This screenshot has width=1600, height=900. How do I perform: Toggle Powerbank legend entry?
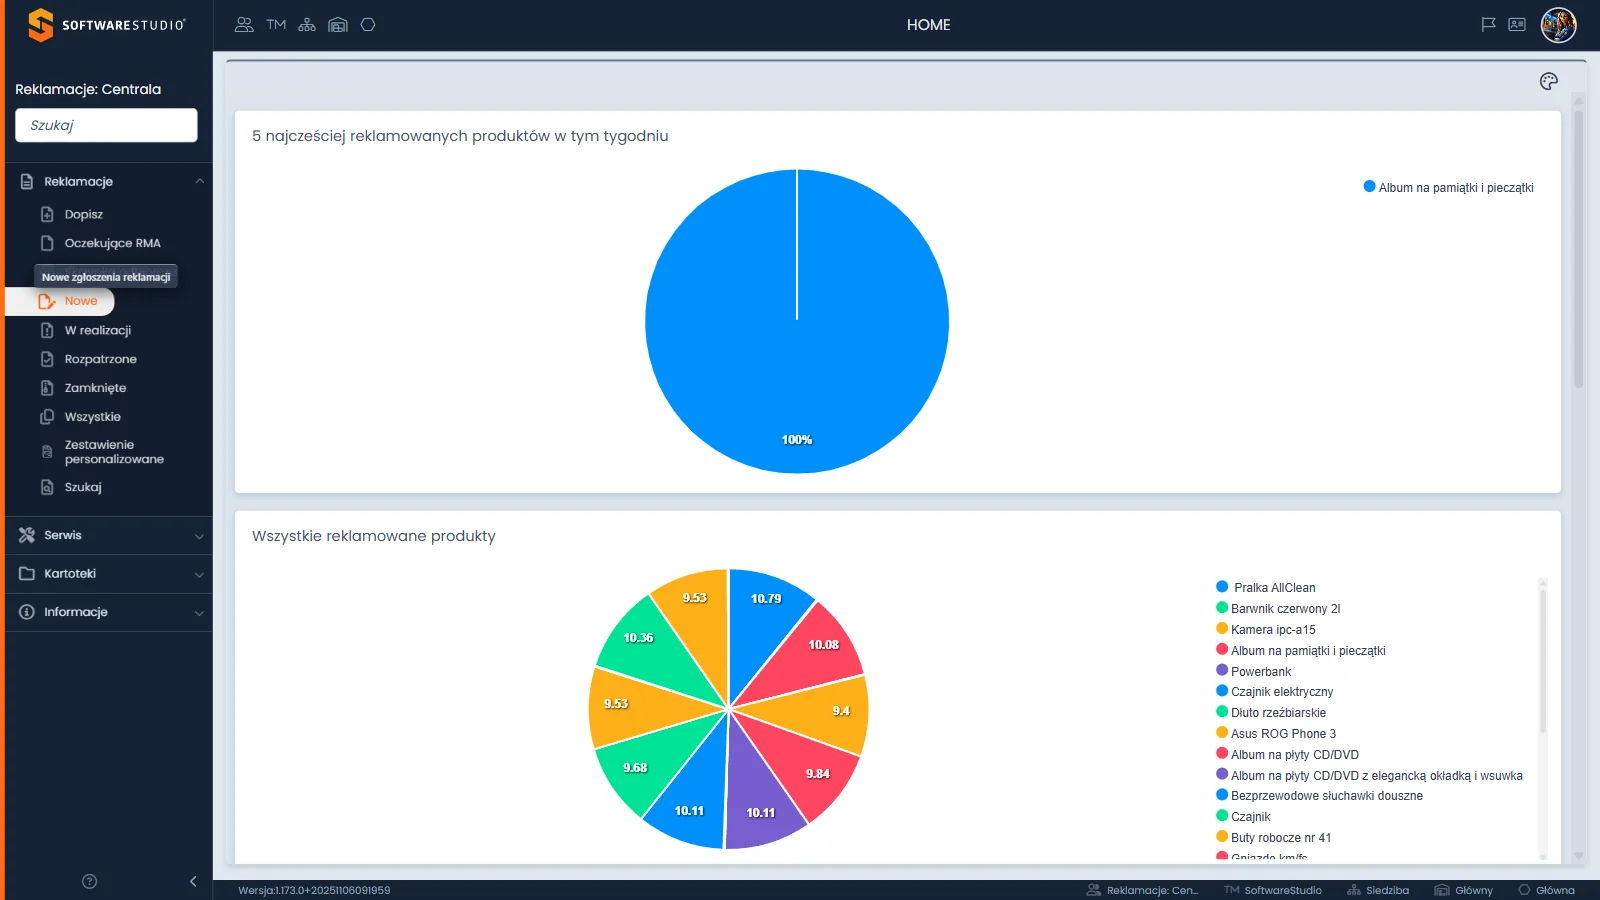point(1254,671)
